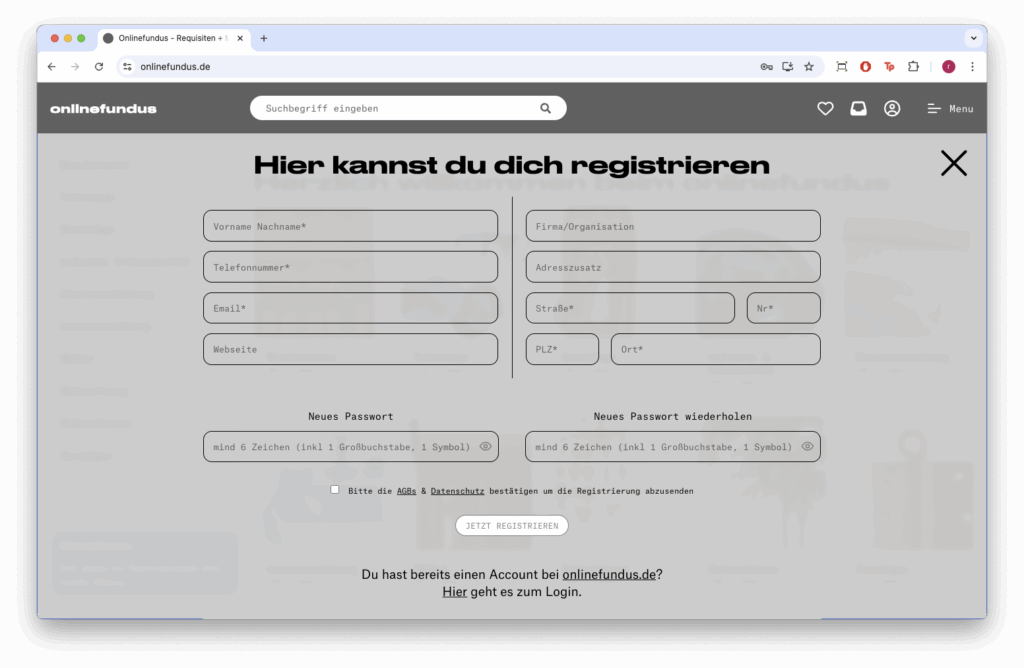Viewport: 1024px width, 668px height.
Task: Expand the Menu hamburger navigation
Action: [x=949, y=109]
